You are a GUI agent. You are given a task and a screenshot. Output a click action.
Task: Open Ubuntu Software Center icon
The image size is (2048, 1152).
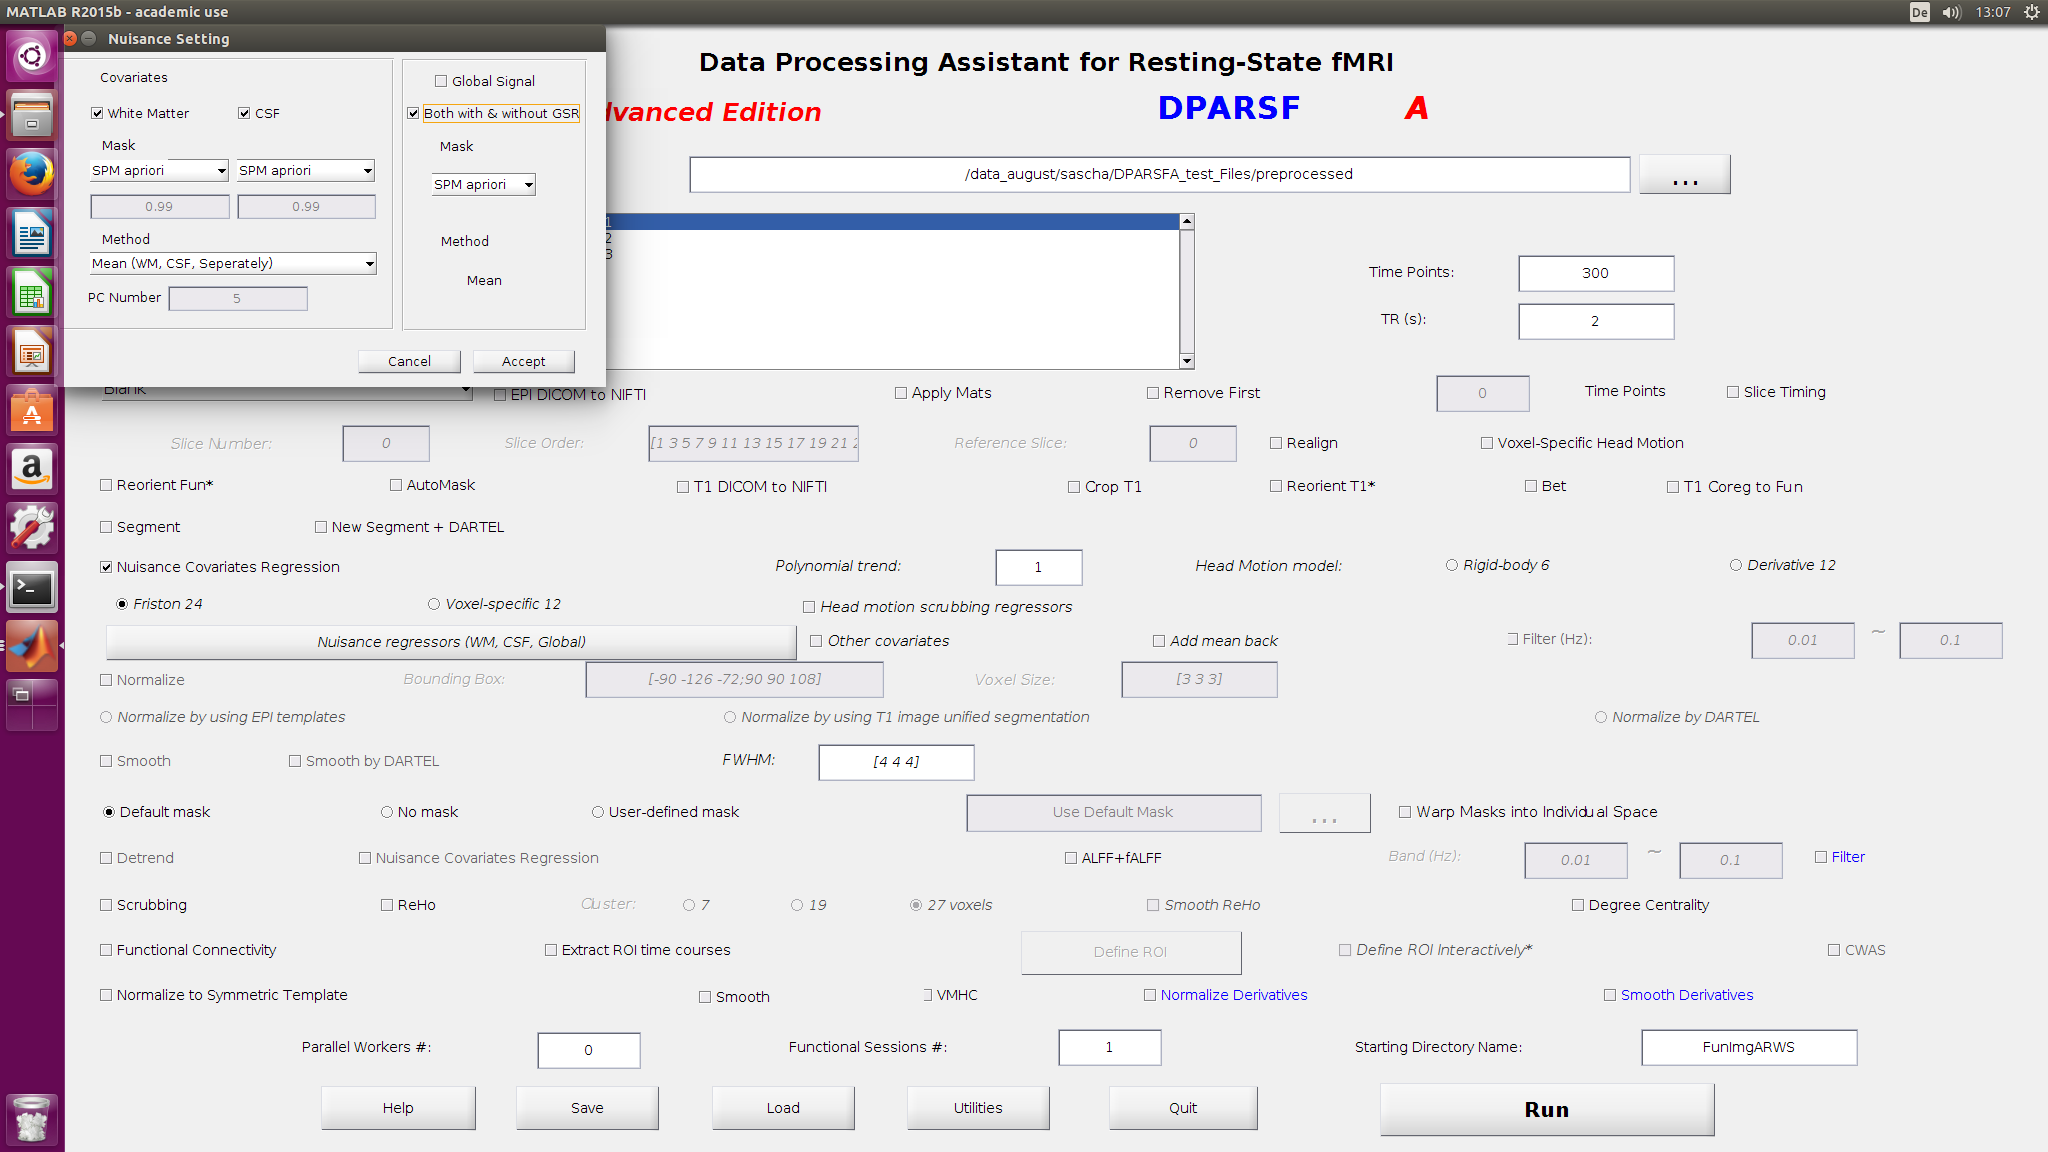click(x=32, y=411)
